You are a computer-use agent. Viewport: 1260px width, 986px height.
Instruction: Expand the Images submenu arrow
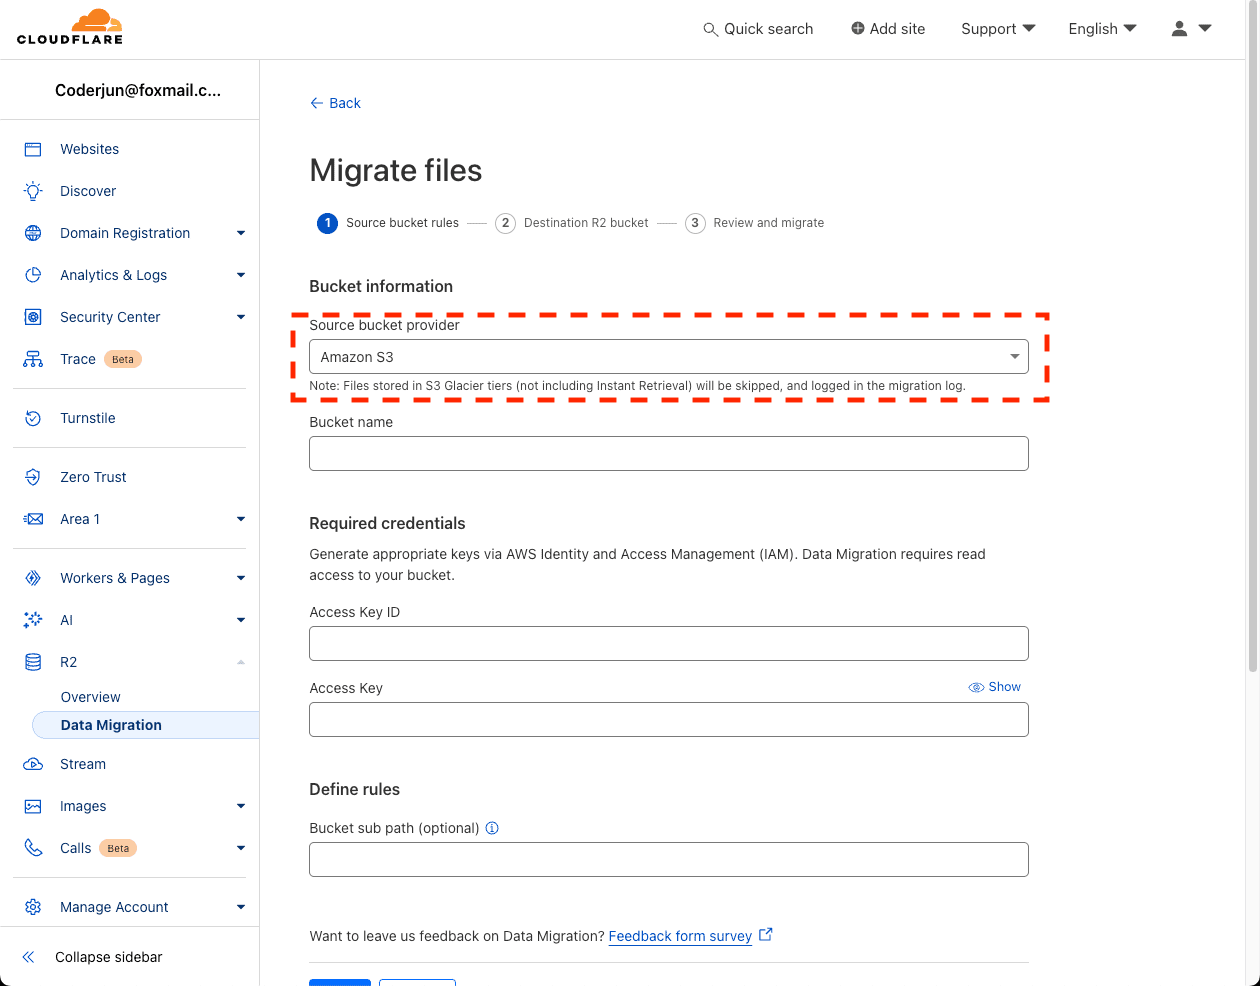[241, 806]
